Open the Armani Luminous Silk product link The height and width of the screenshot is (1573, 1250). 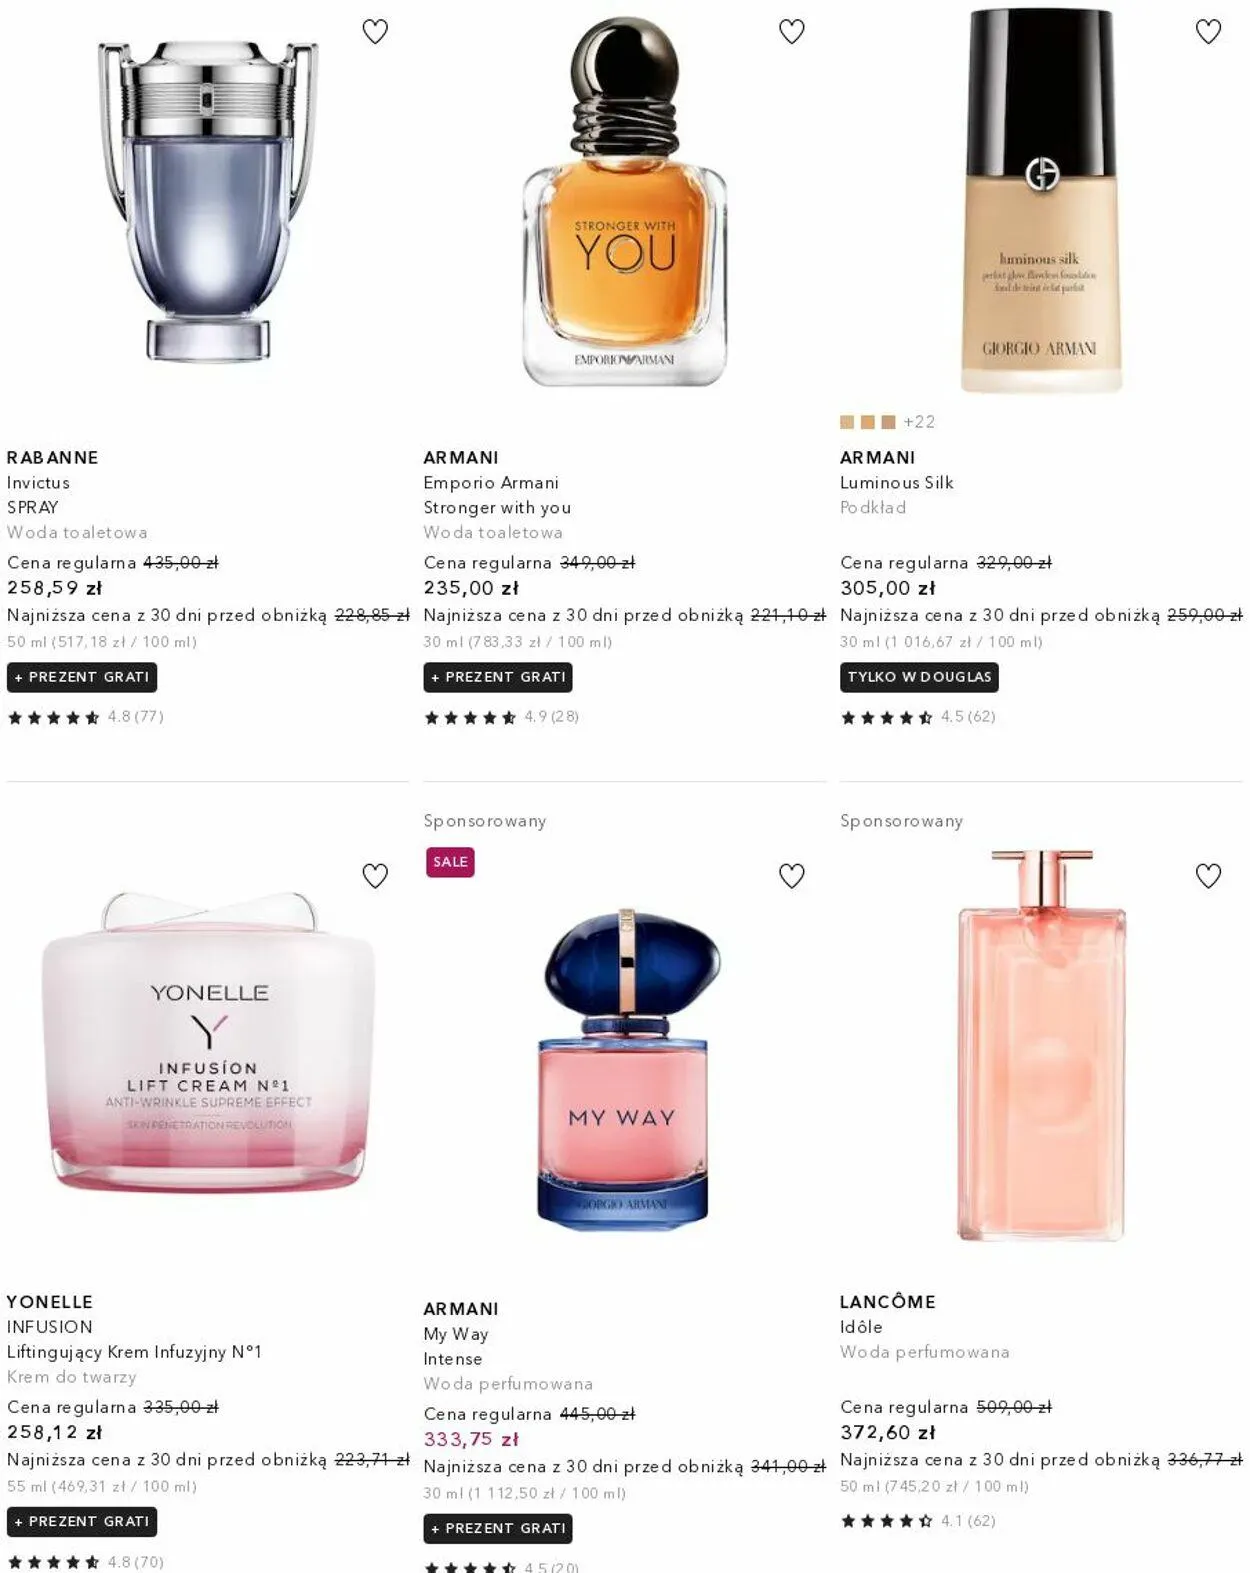point(897,483)
